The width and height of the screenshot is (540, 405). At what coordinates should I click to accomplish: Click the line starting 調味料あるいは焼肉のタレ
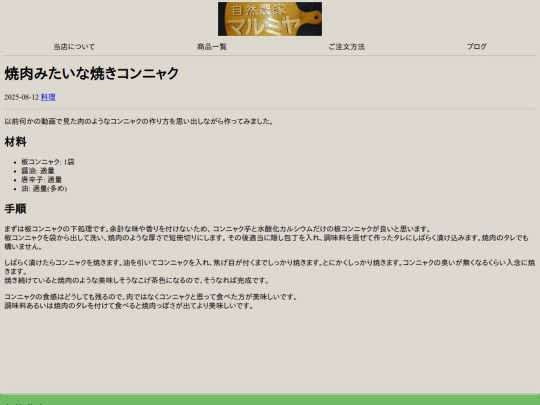tap(129, 306)
